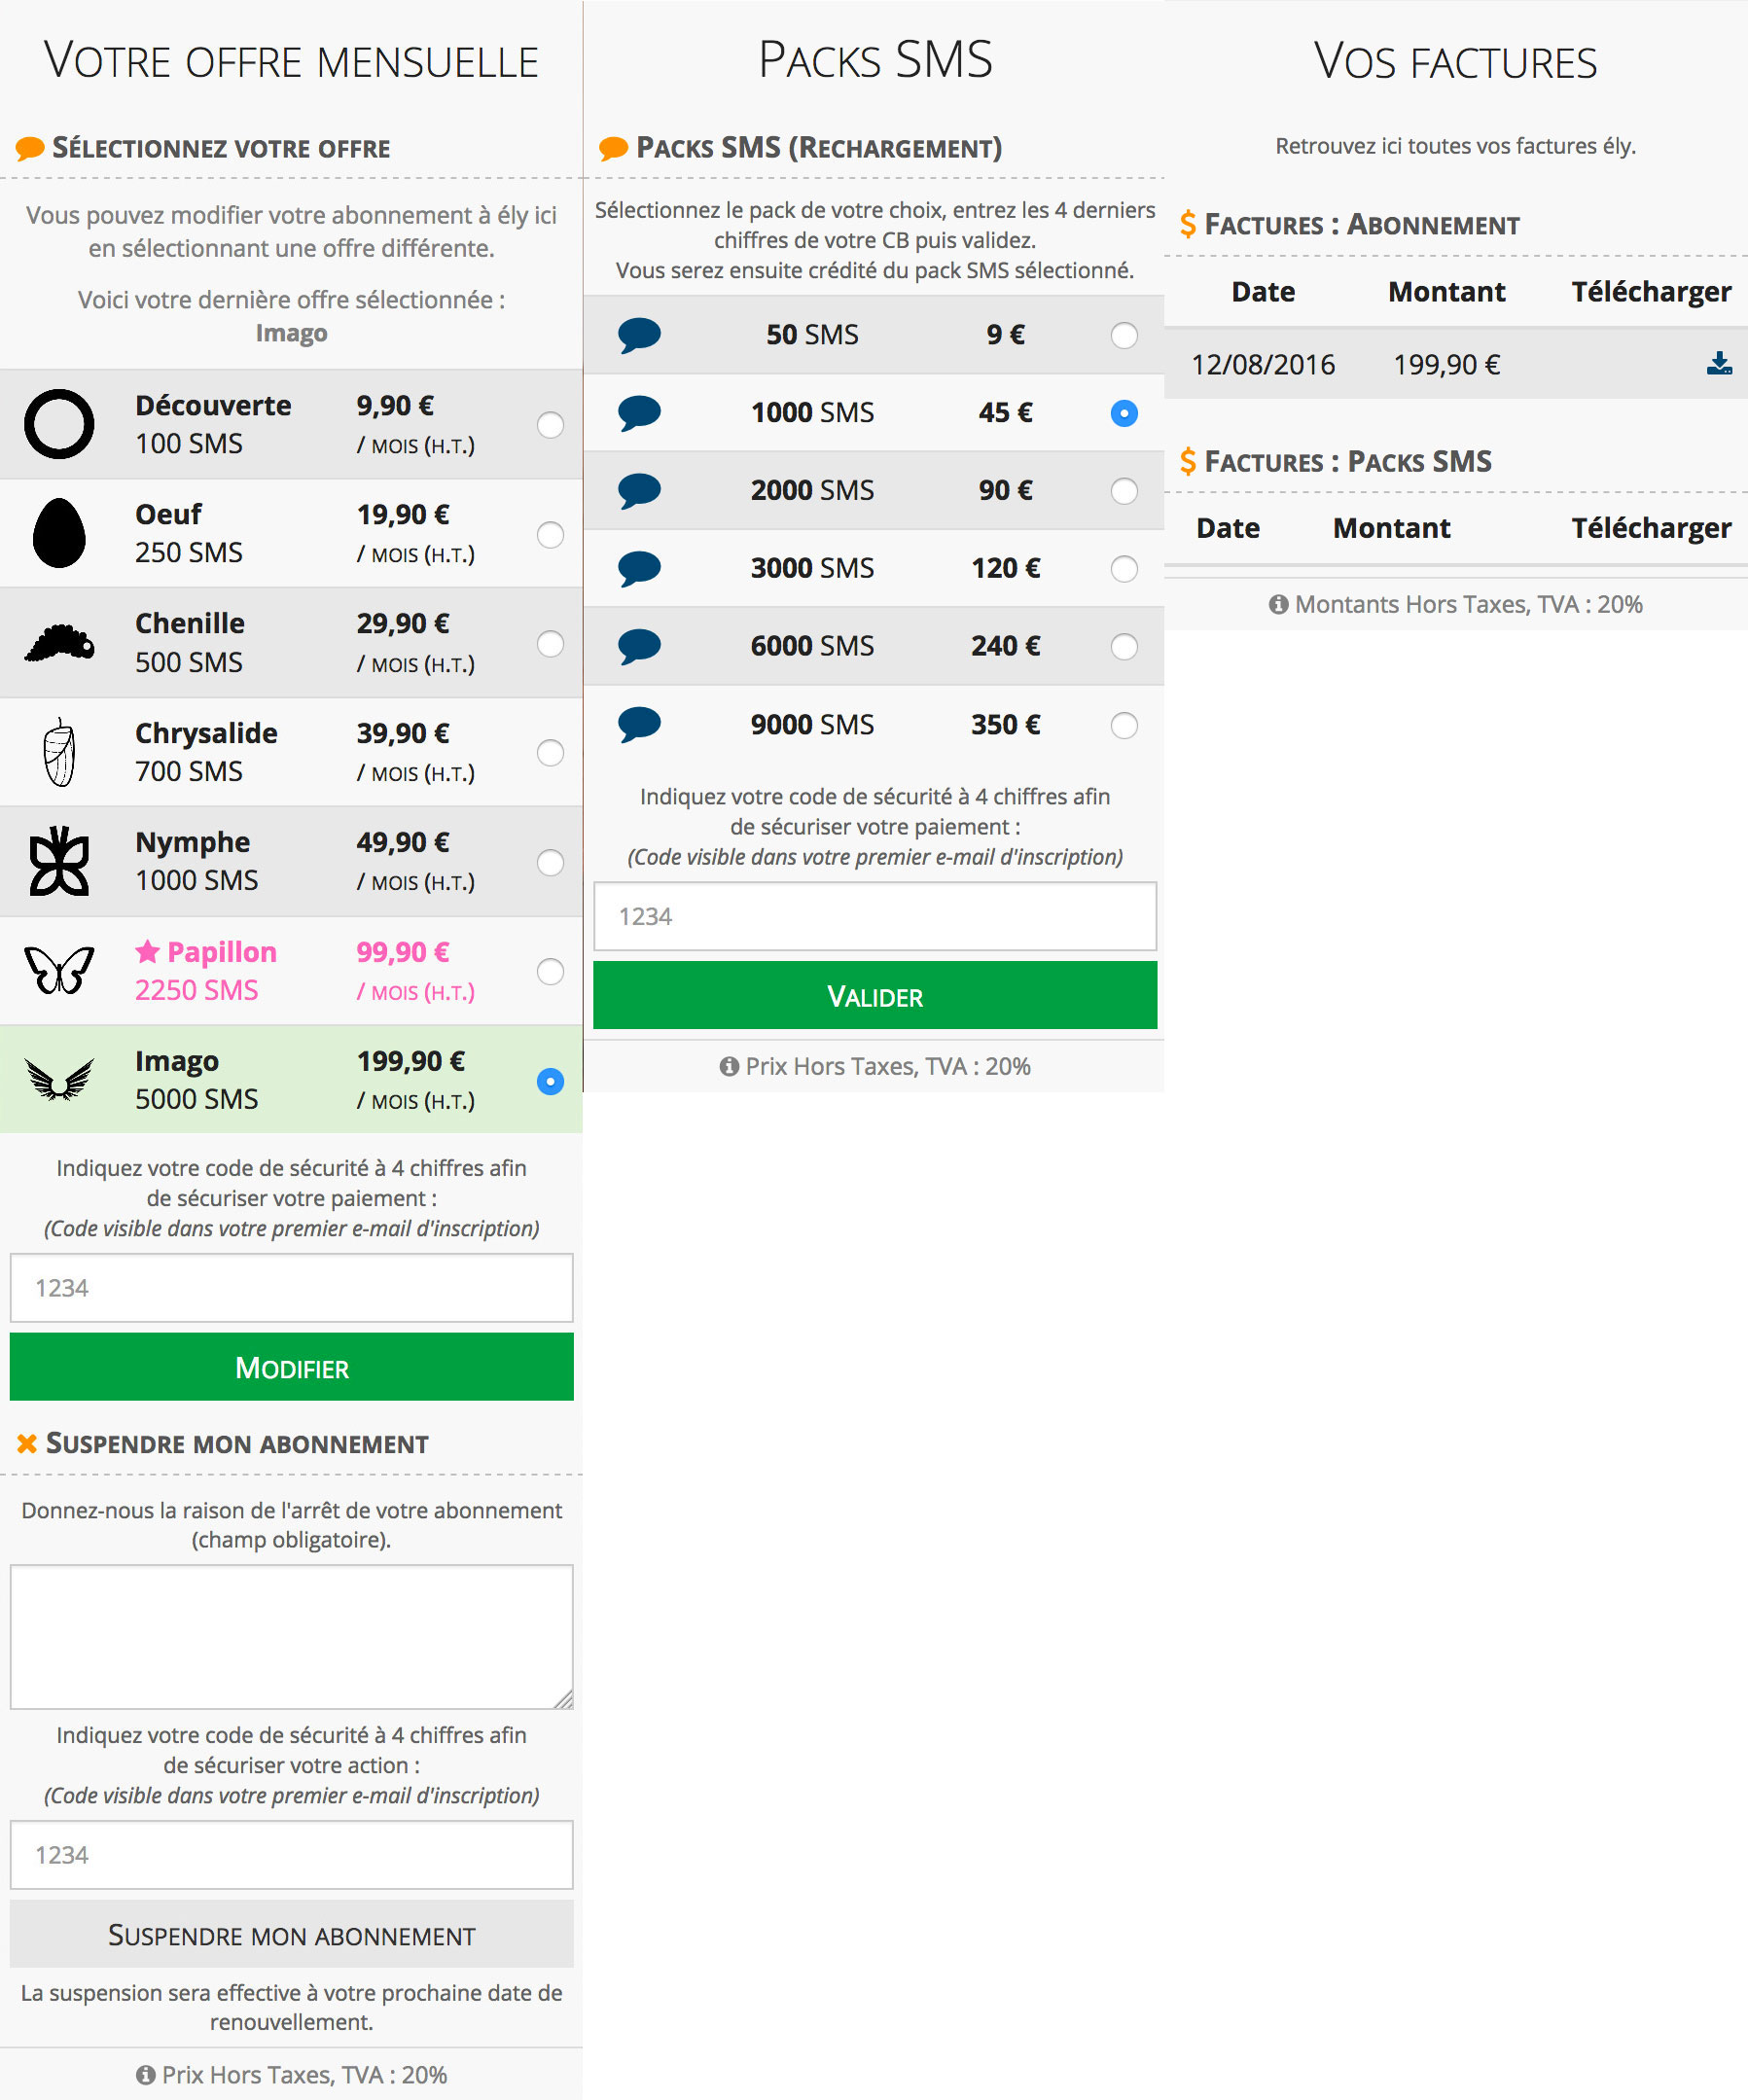1748x2100 pixels.
Task: Click the pink Papillon butterfly icon
Action: click(60, 970)
